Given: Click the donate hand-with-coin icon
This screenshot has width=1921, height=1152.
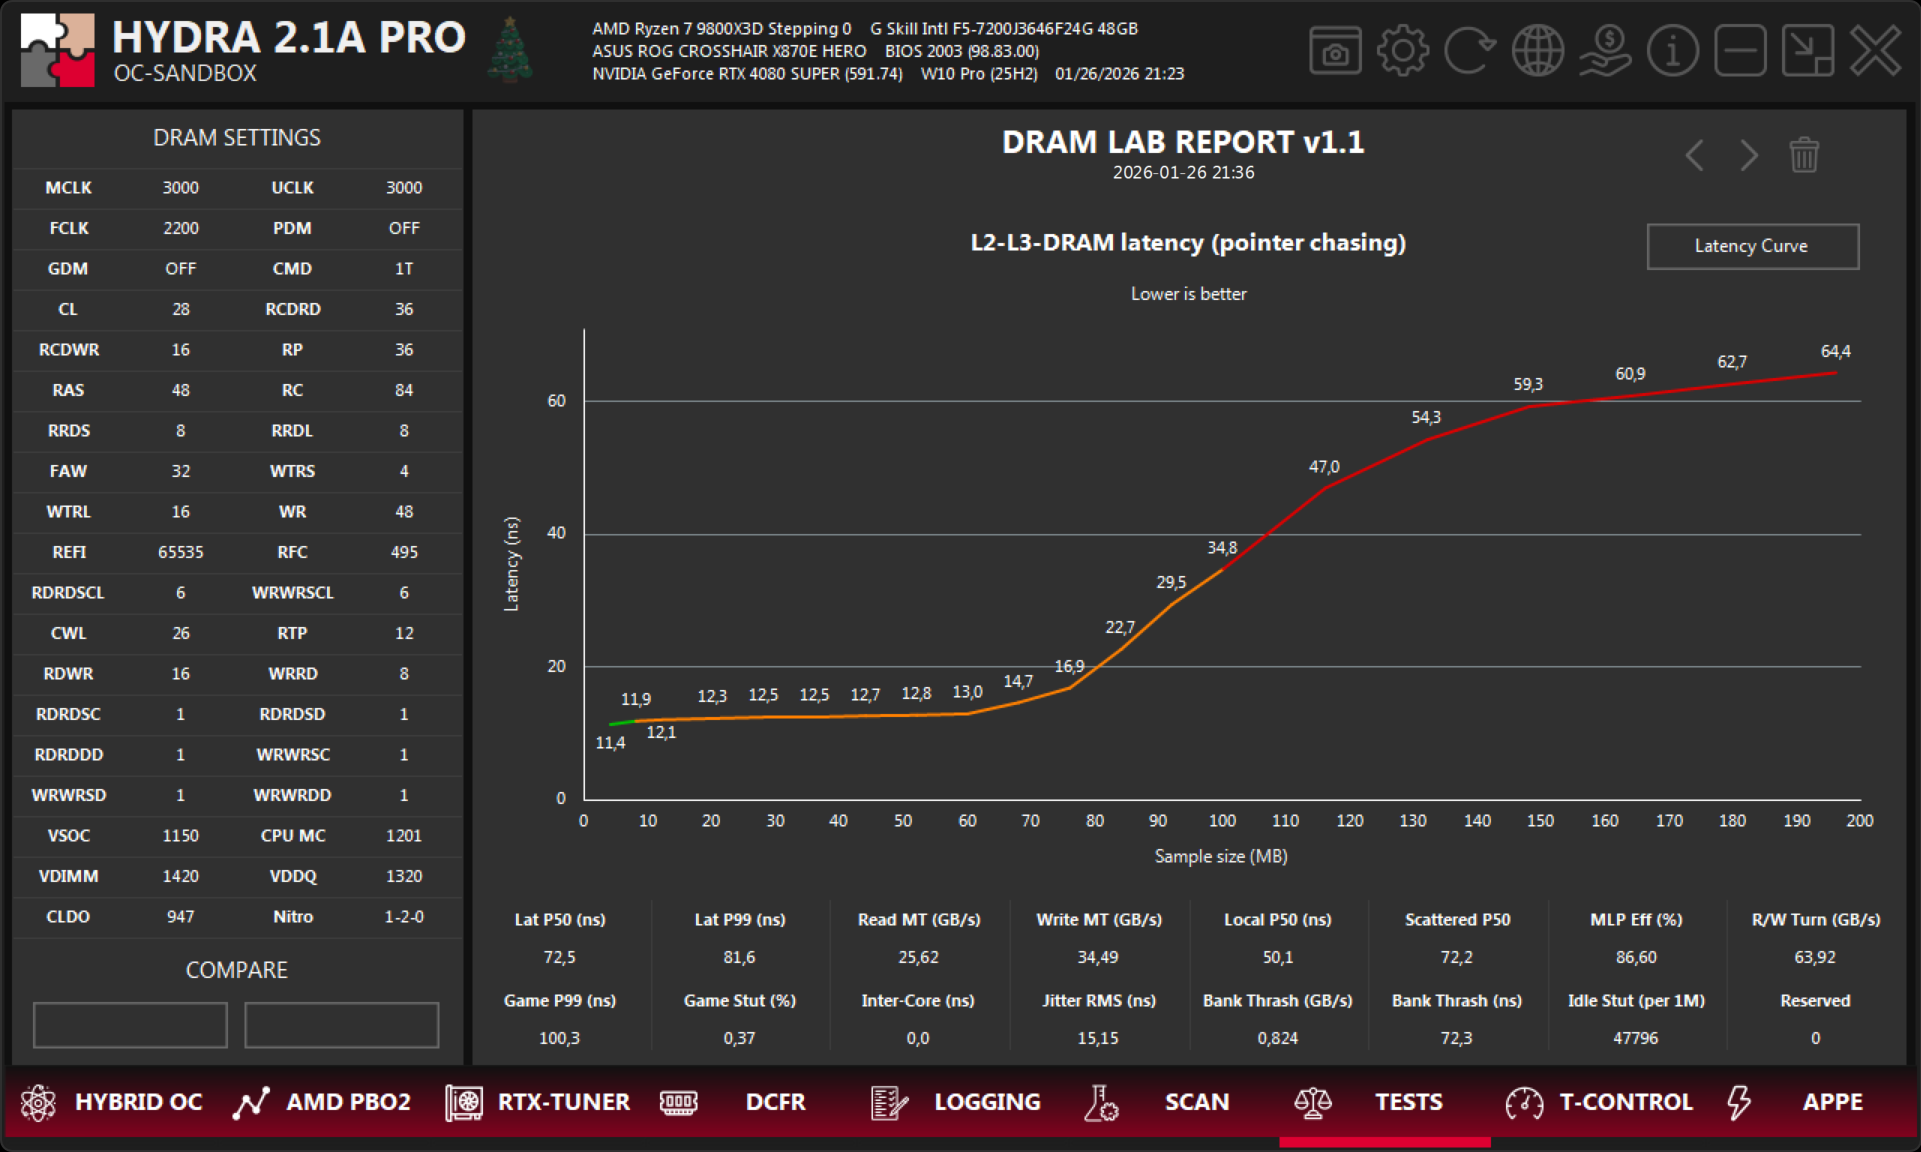Looking at the screenshot, I should tap(1605, 51).
